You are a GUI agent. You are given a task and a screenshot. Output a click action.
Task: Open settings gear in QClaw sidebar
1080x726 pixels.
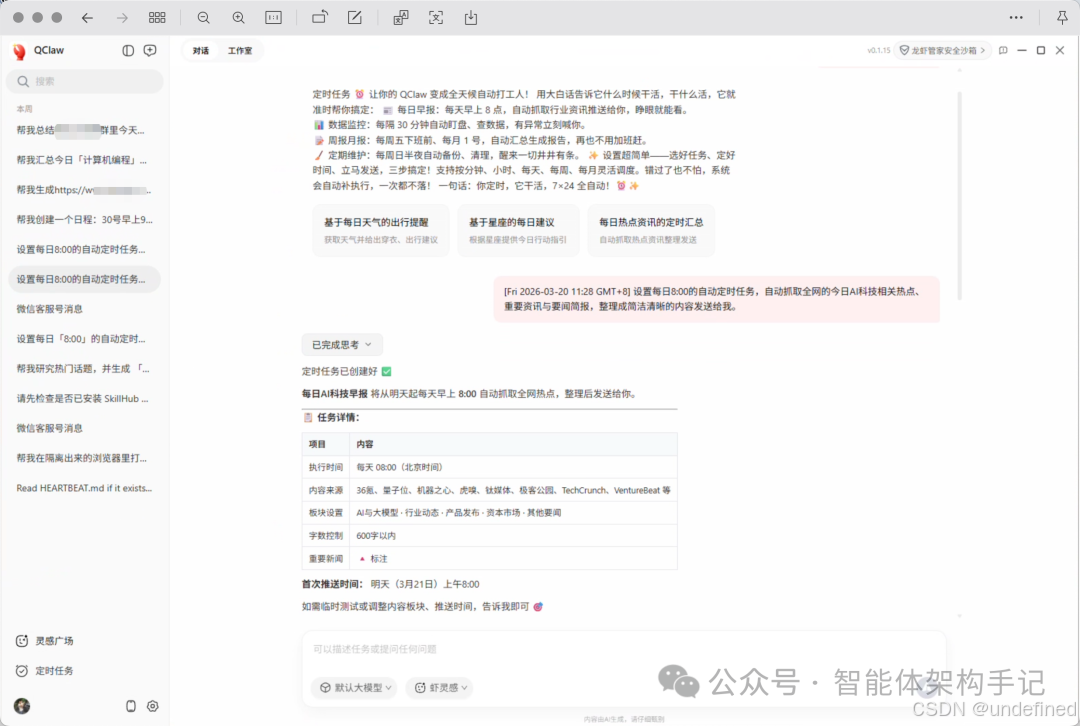[x=153, y=706]
